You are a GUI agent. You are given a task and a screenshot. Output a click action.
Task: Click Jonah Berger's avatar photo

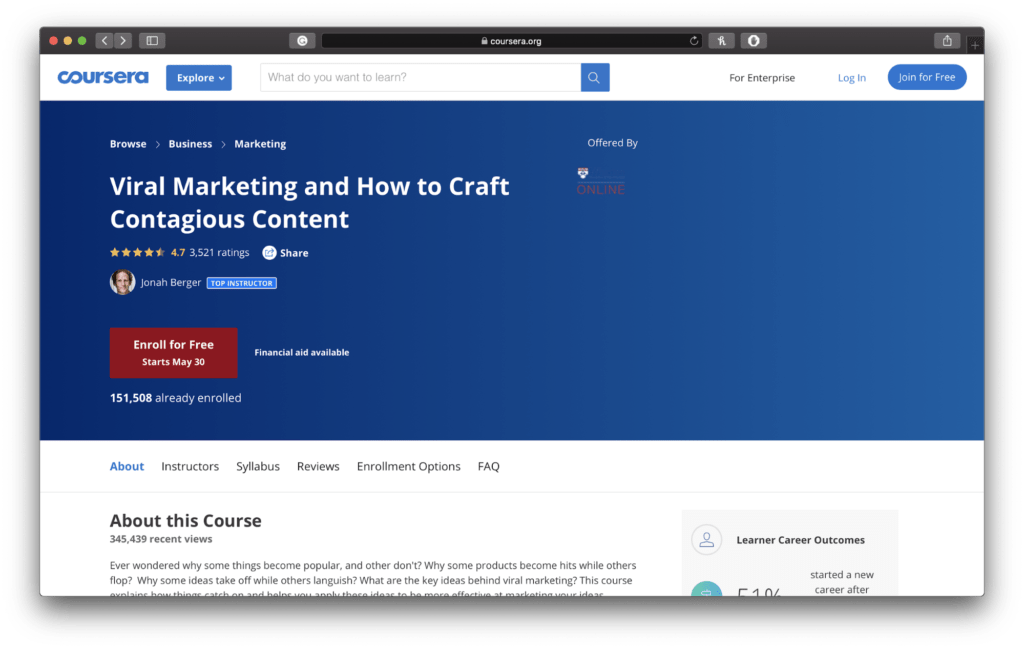click(x=122, y=282)
